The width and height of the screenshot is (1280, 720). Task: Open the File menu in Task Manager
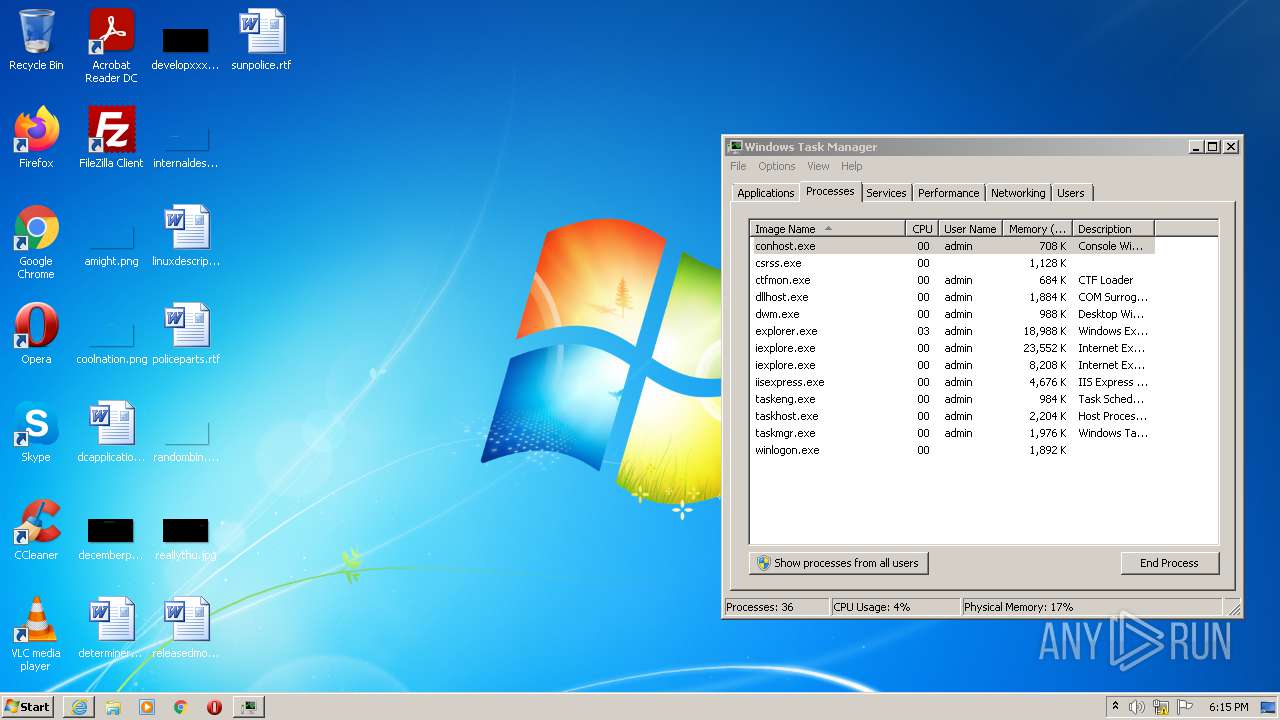pyautogui.click(x=738, y=166)
